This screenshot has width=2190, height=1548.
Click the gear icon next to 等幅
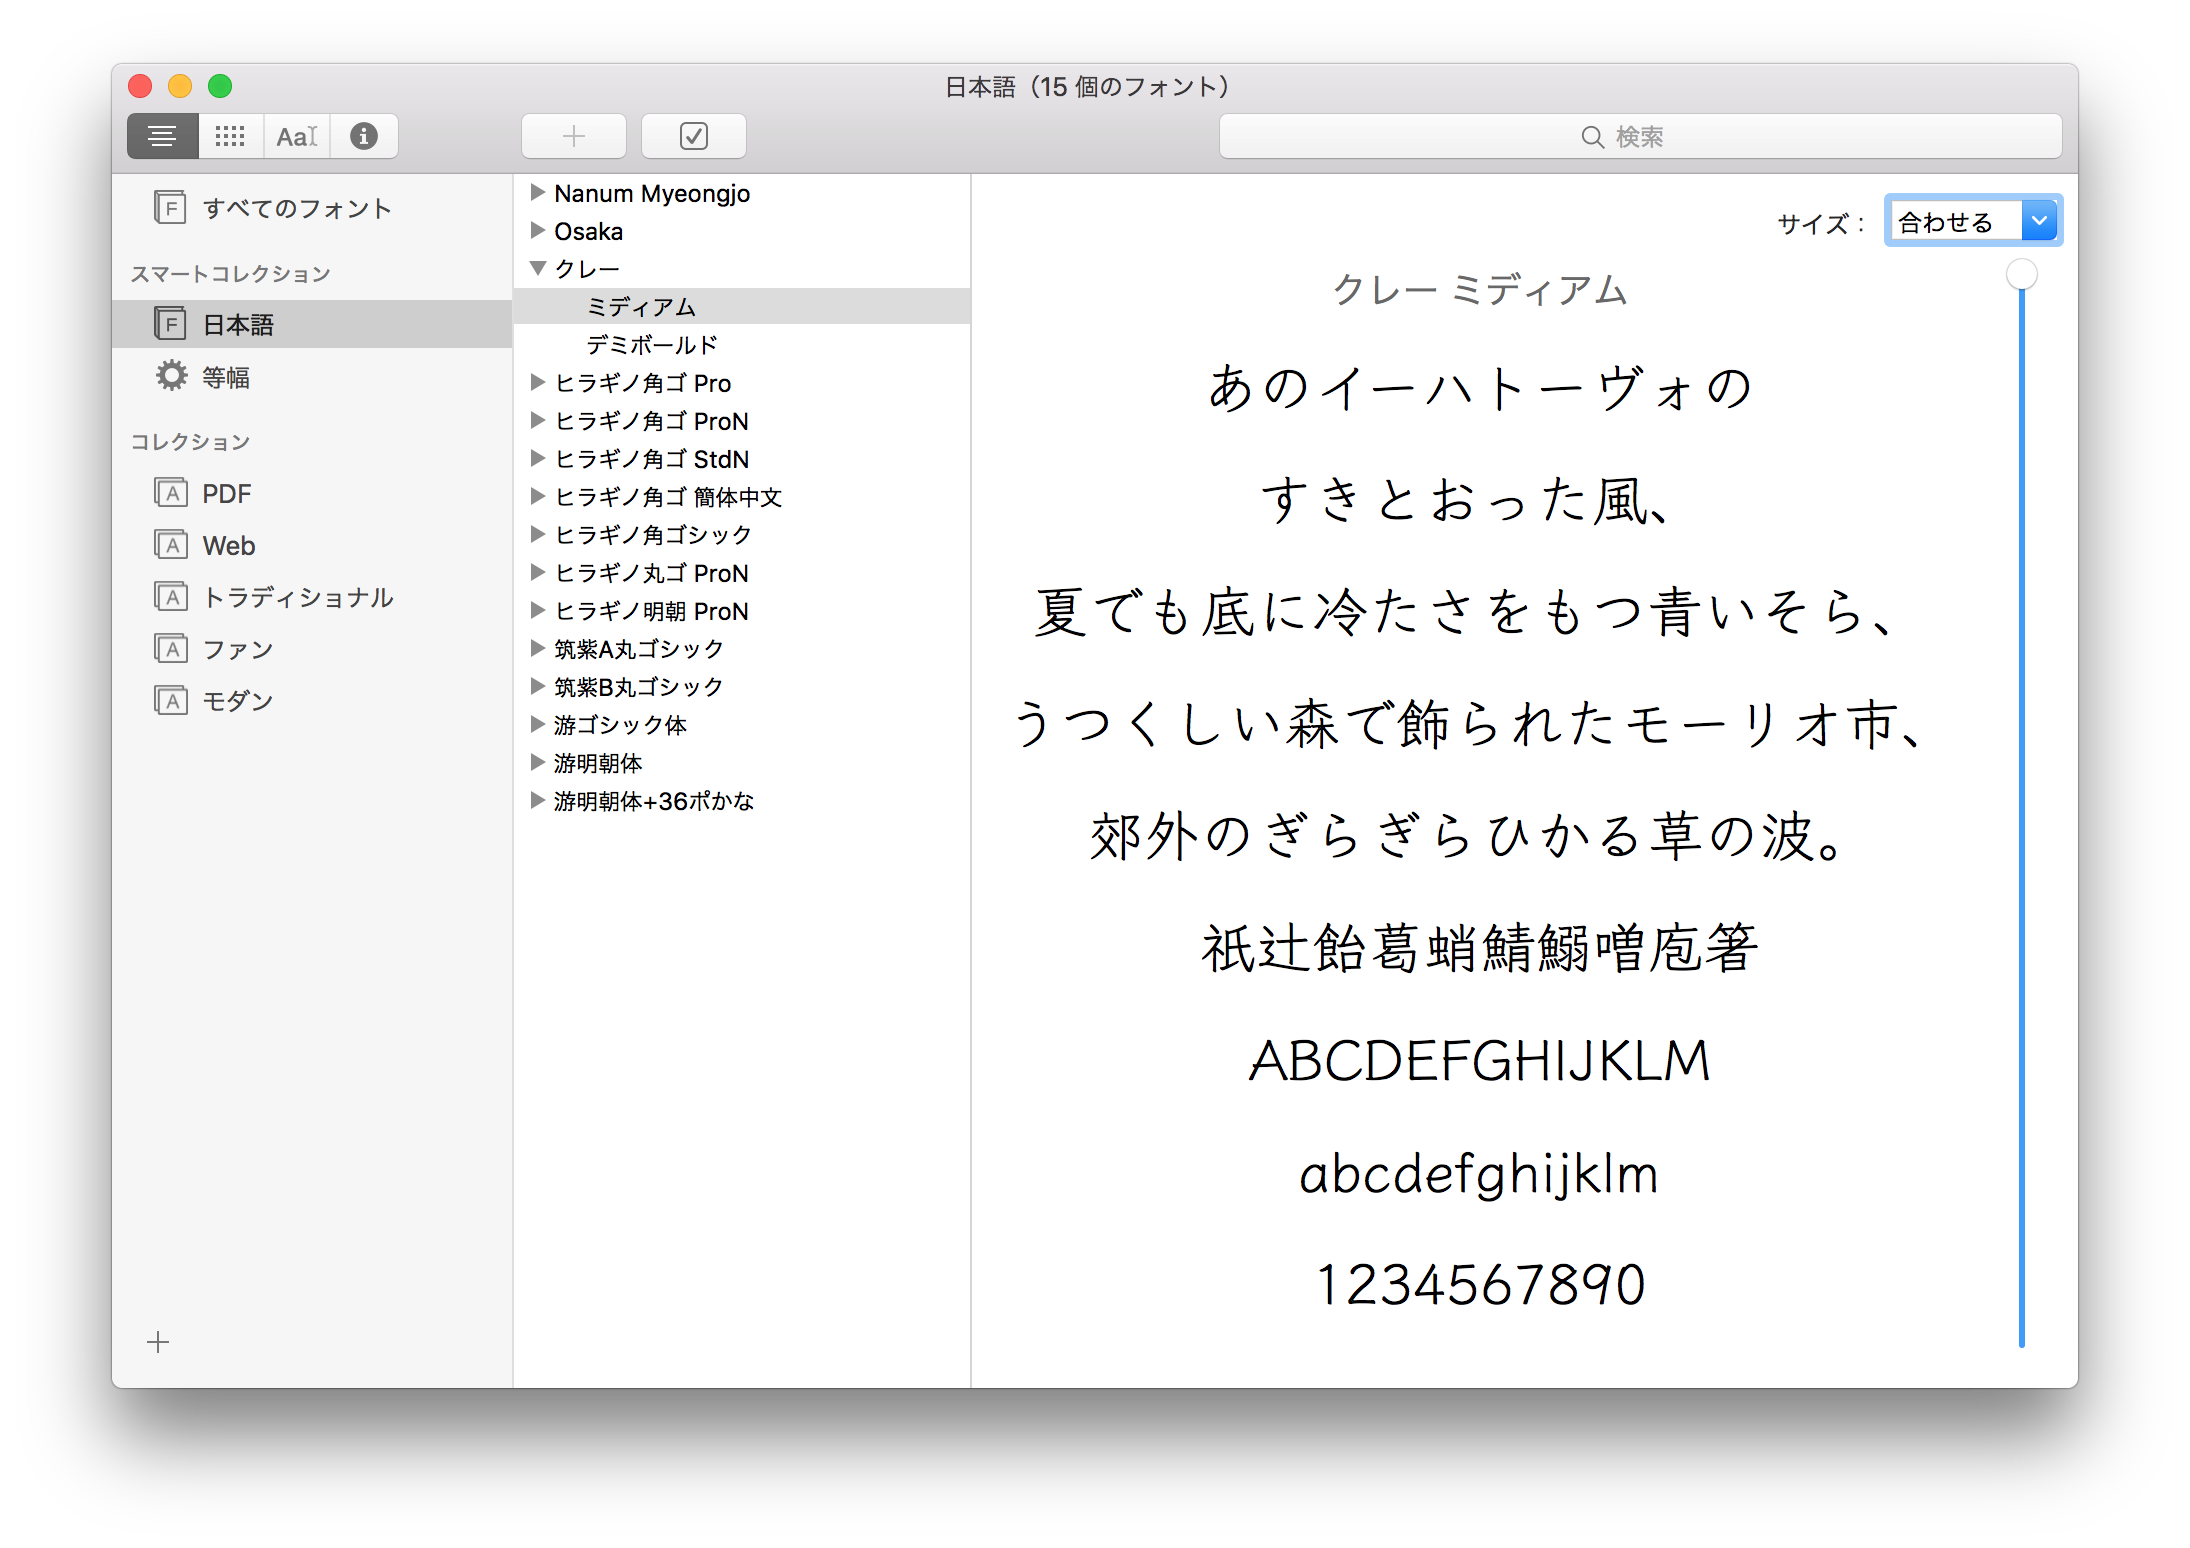(x=171, y=376)
